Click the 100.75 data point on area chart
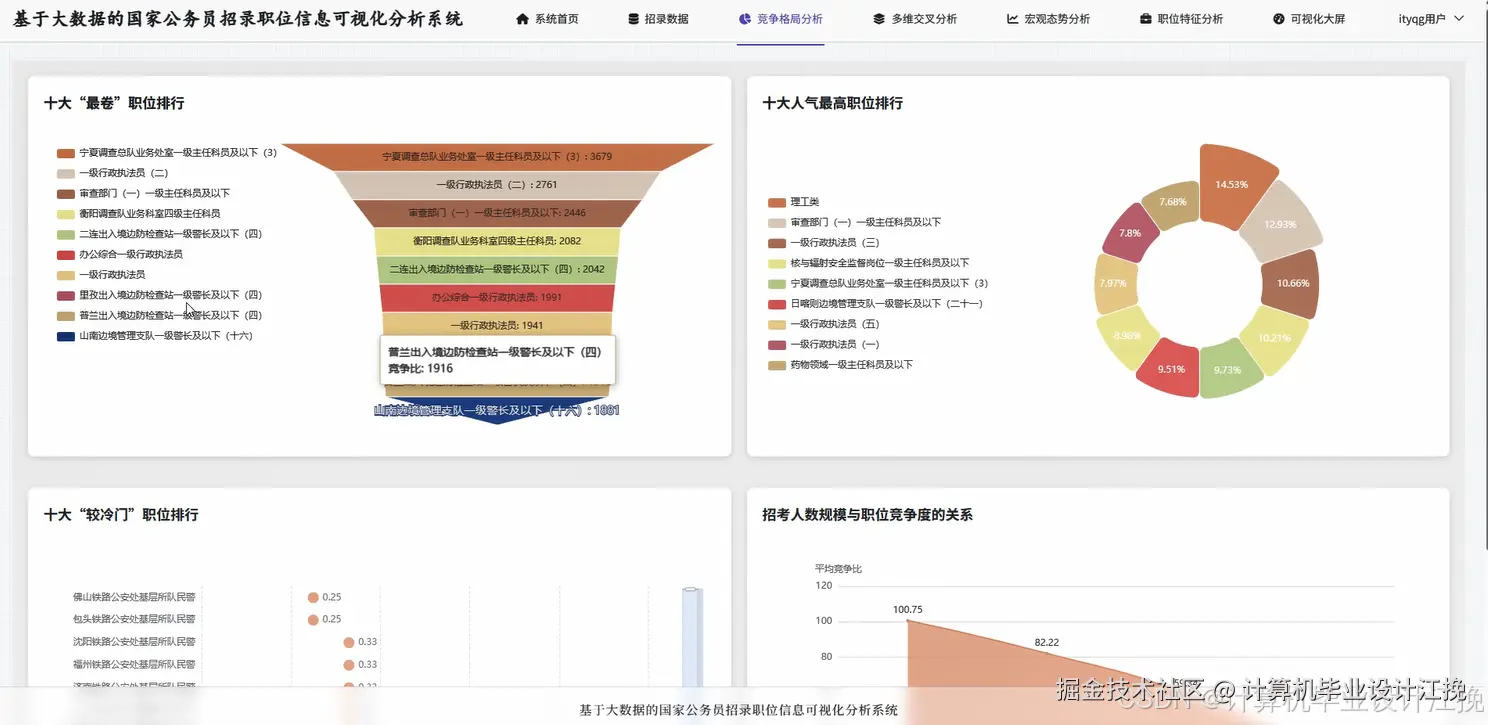Image resolution: width=1488 pixels, height=725 pixels. tap(907, 620)
